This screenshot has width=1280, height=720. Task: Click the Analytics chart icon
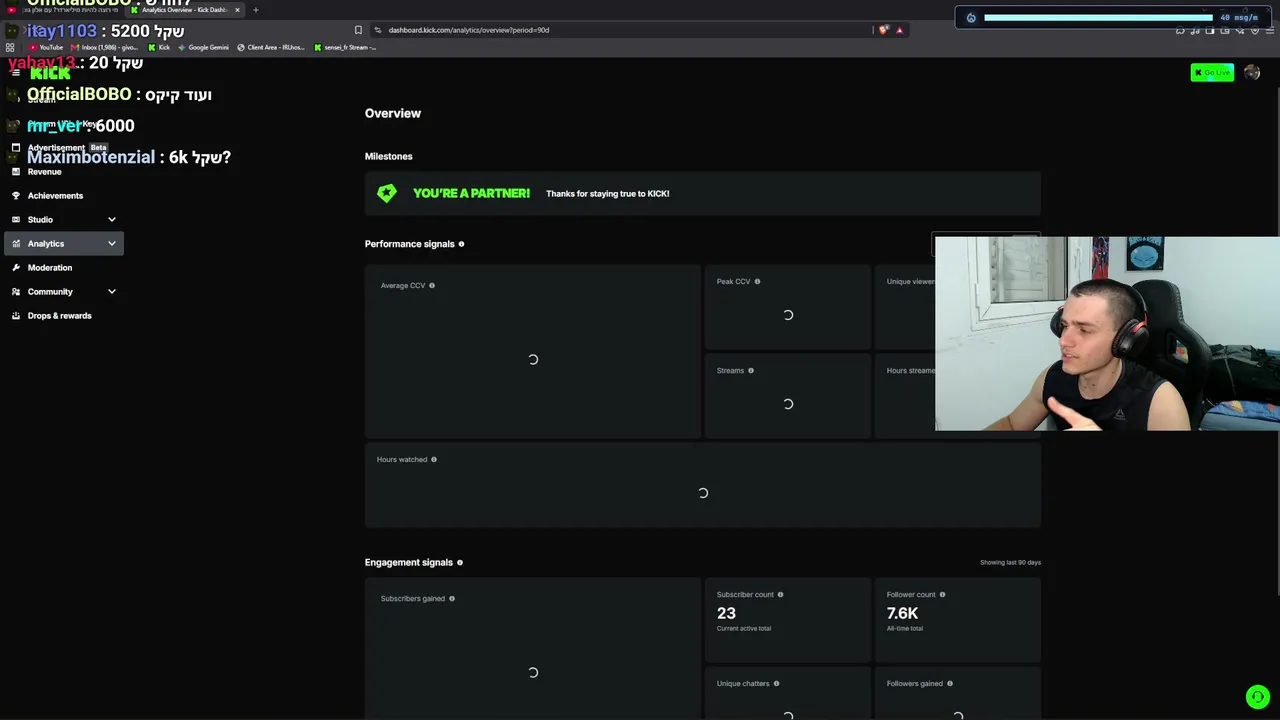(15, 244)
